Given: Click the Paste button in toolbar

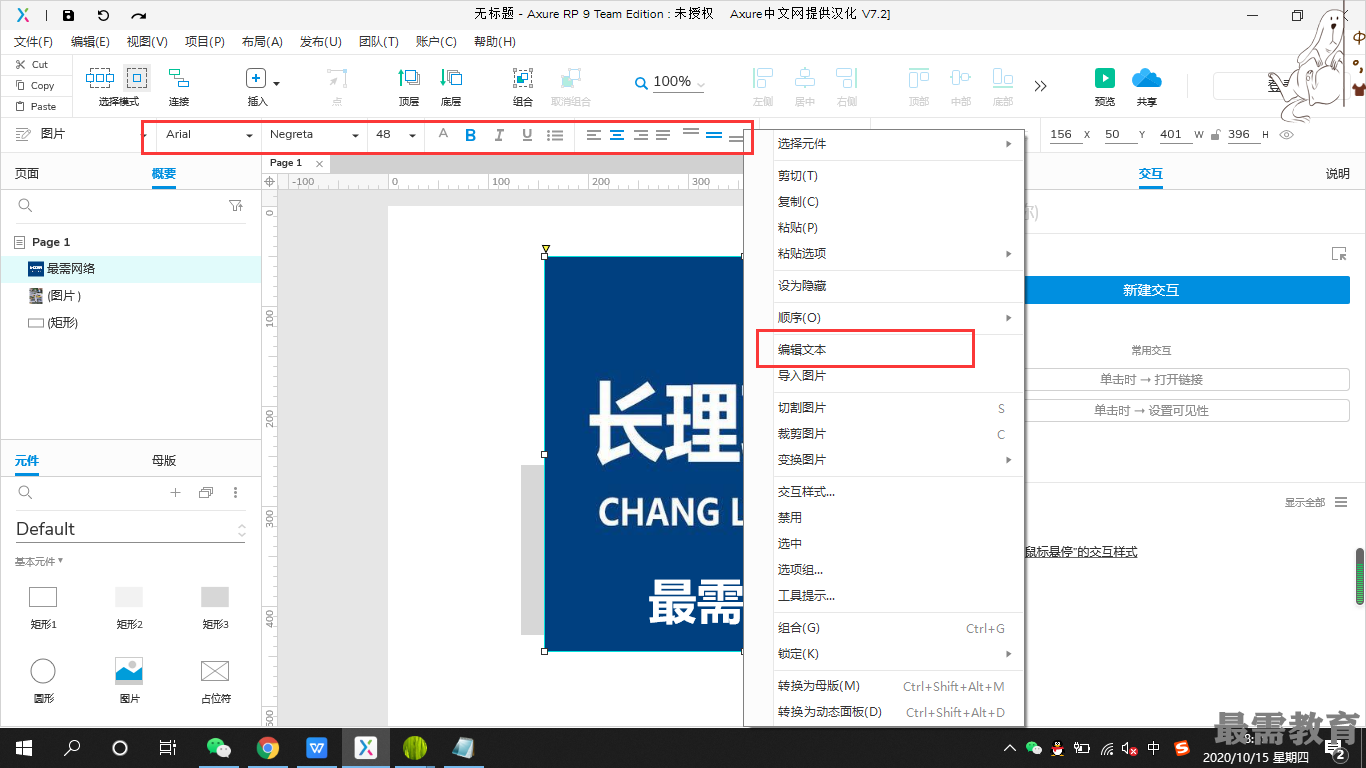Looking at the screenshot, I should (35, 106).
